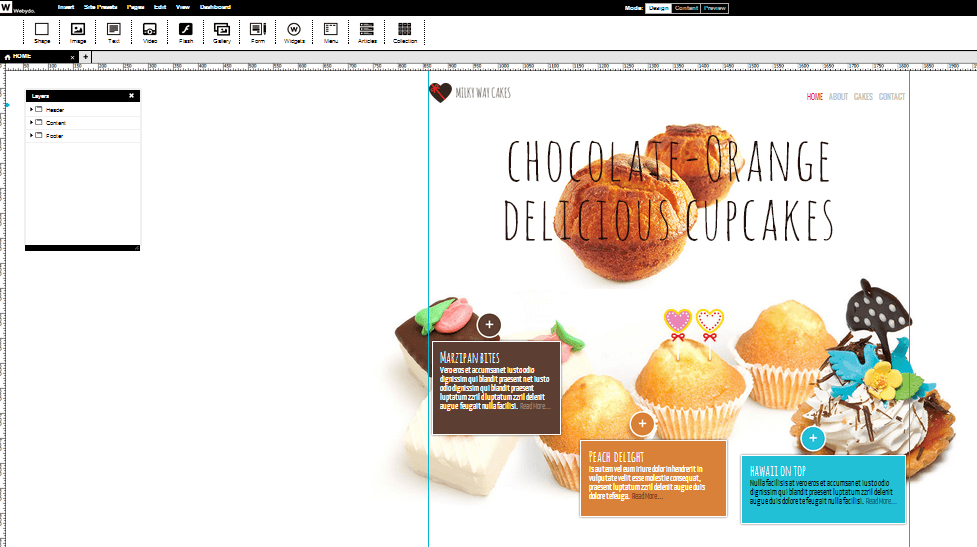Expand the Content layer
This screenshot has height=547, width=977.
point(31,122)
